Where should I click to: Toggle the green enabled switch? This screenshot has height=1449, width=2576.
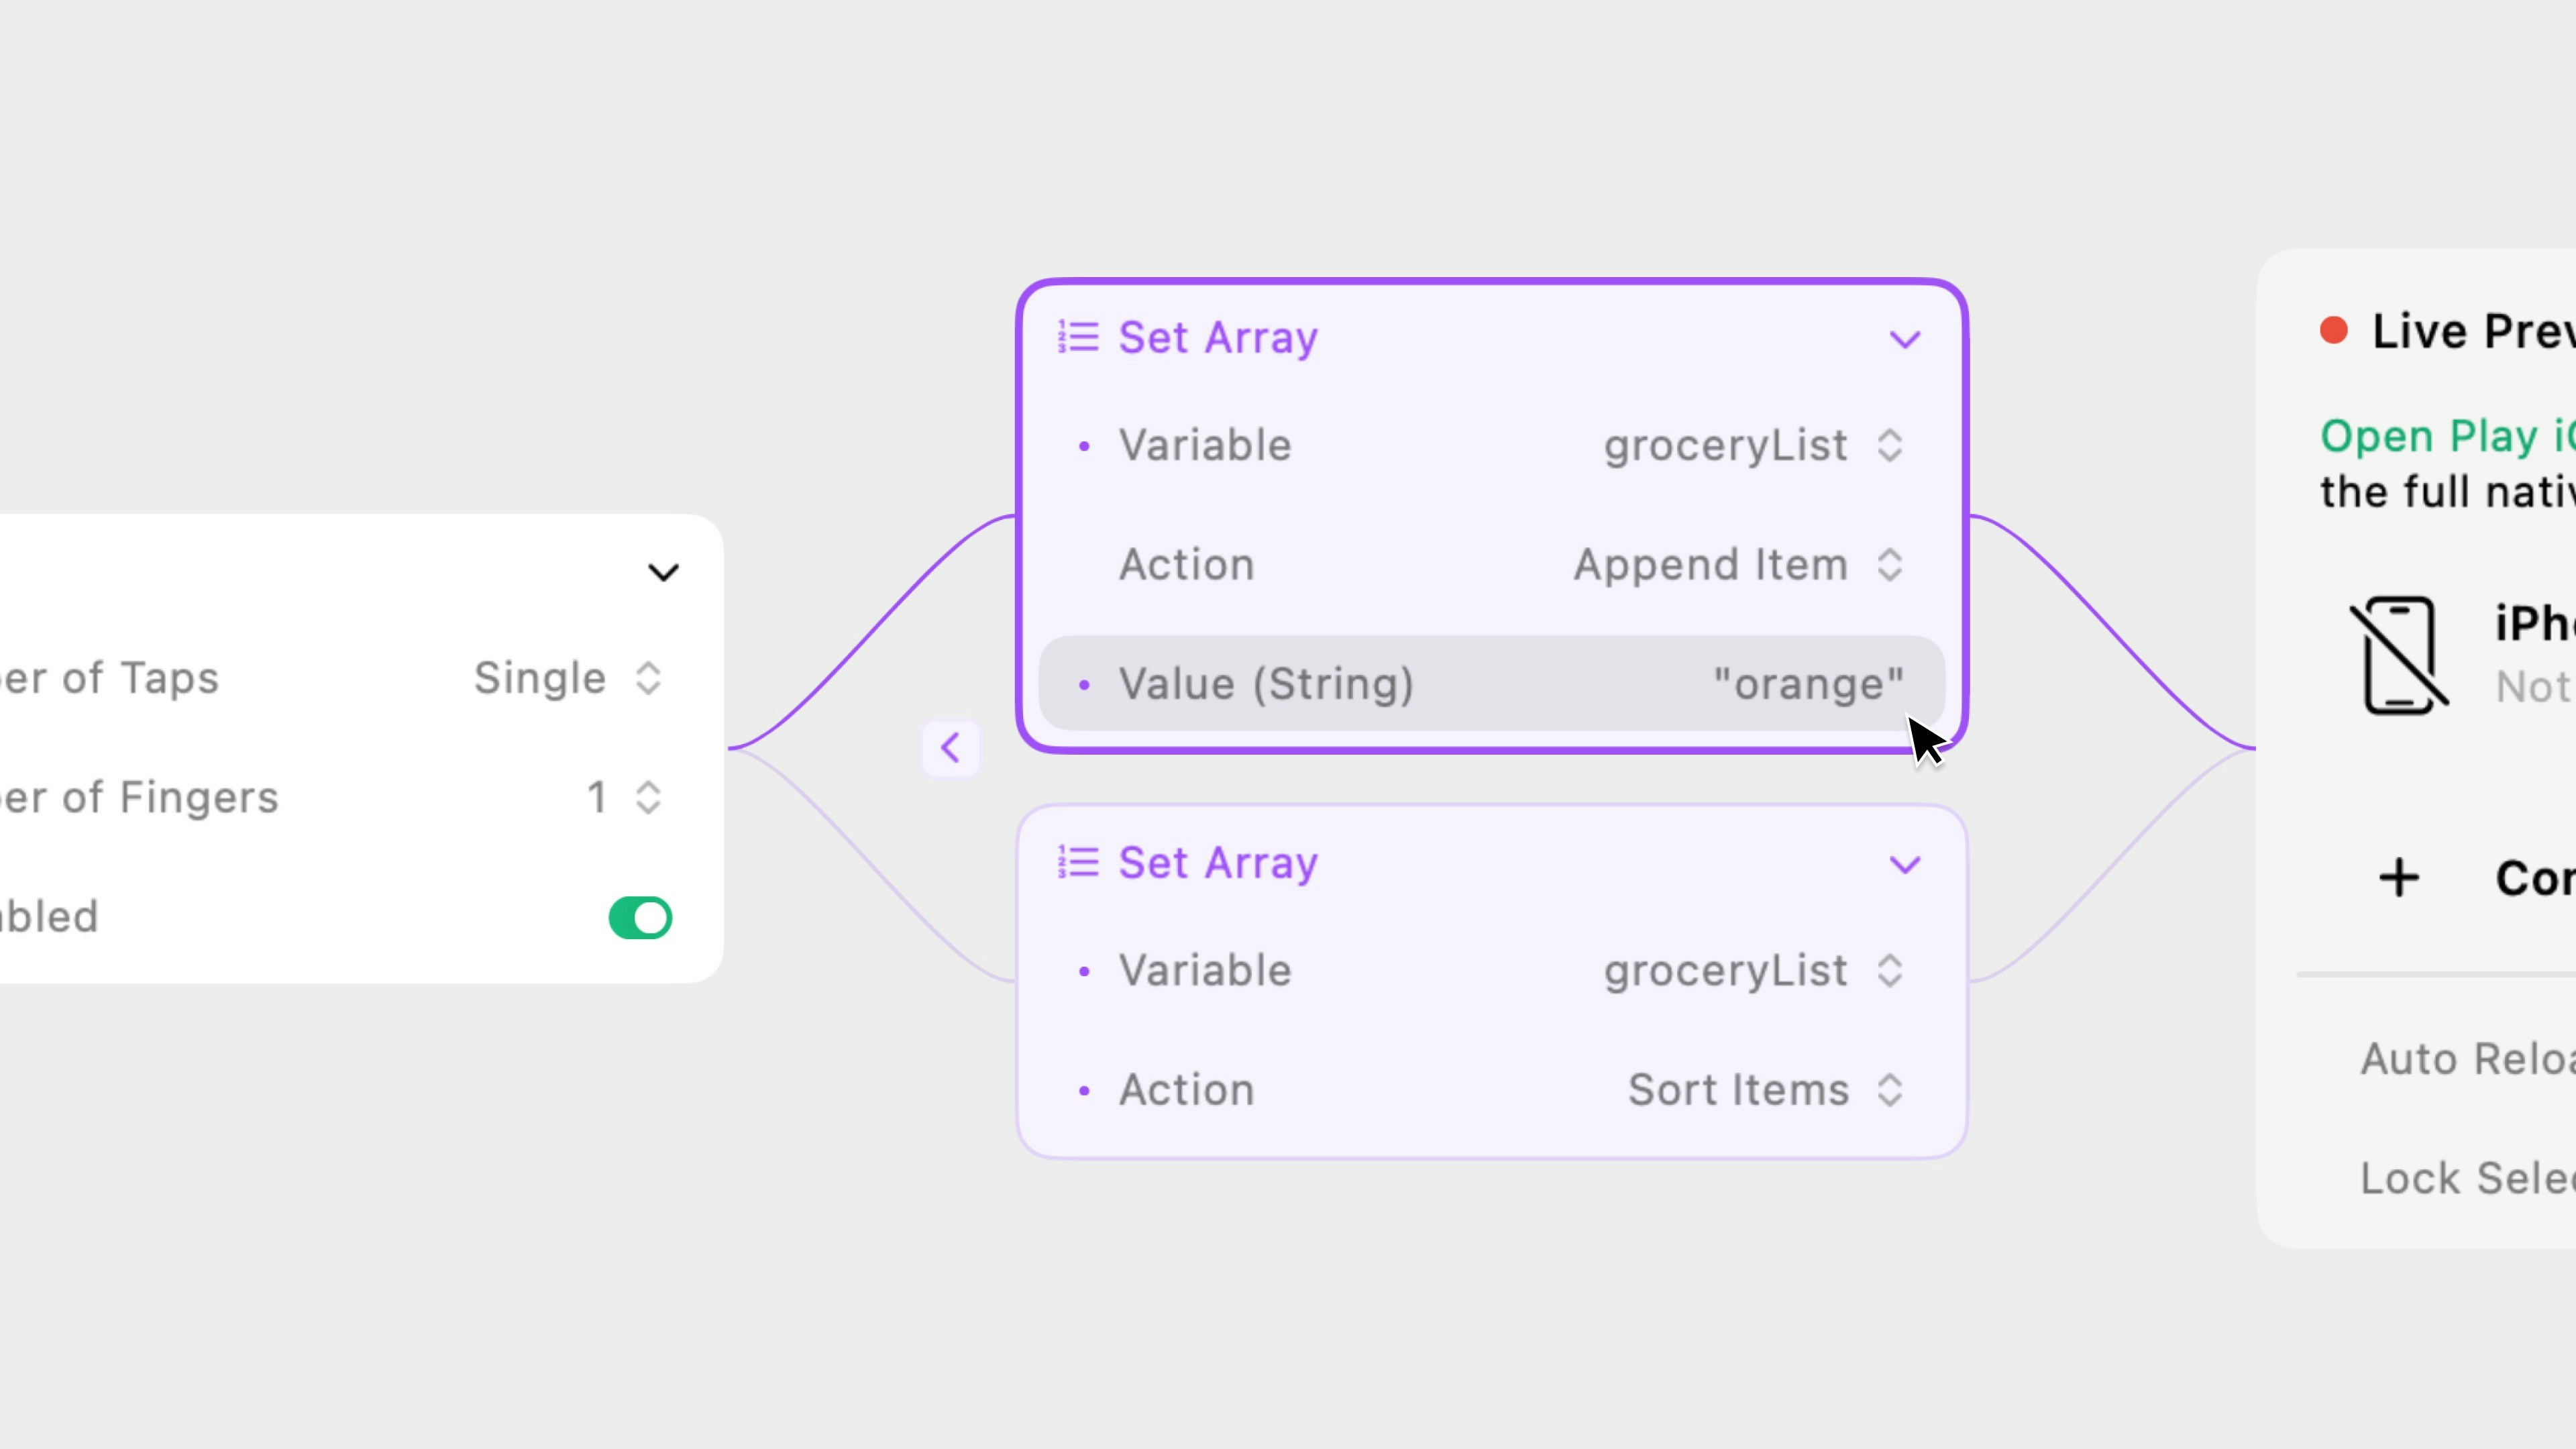tap(640, 917)
